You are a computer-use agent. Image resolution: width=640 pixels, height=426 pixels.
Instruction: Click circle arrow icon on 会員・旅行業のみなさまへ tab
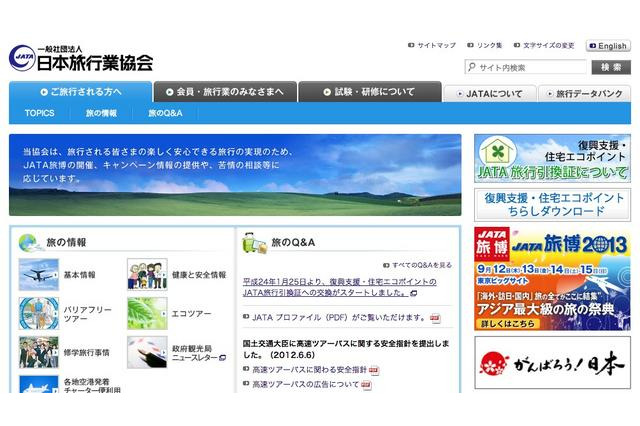170,92
